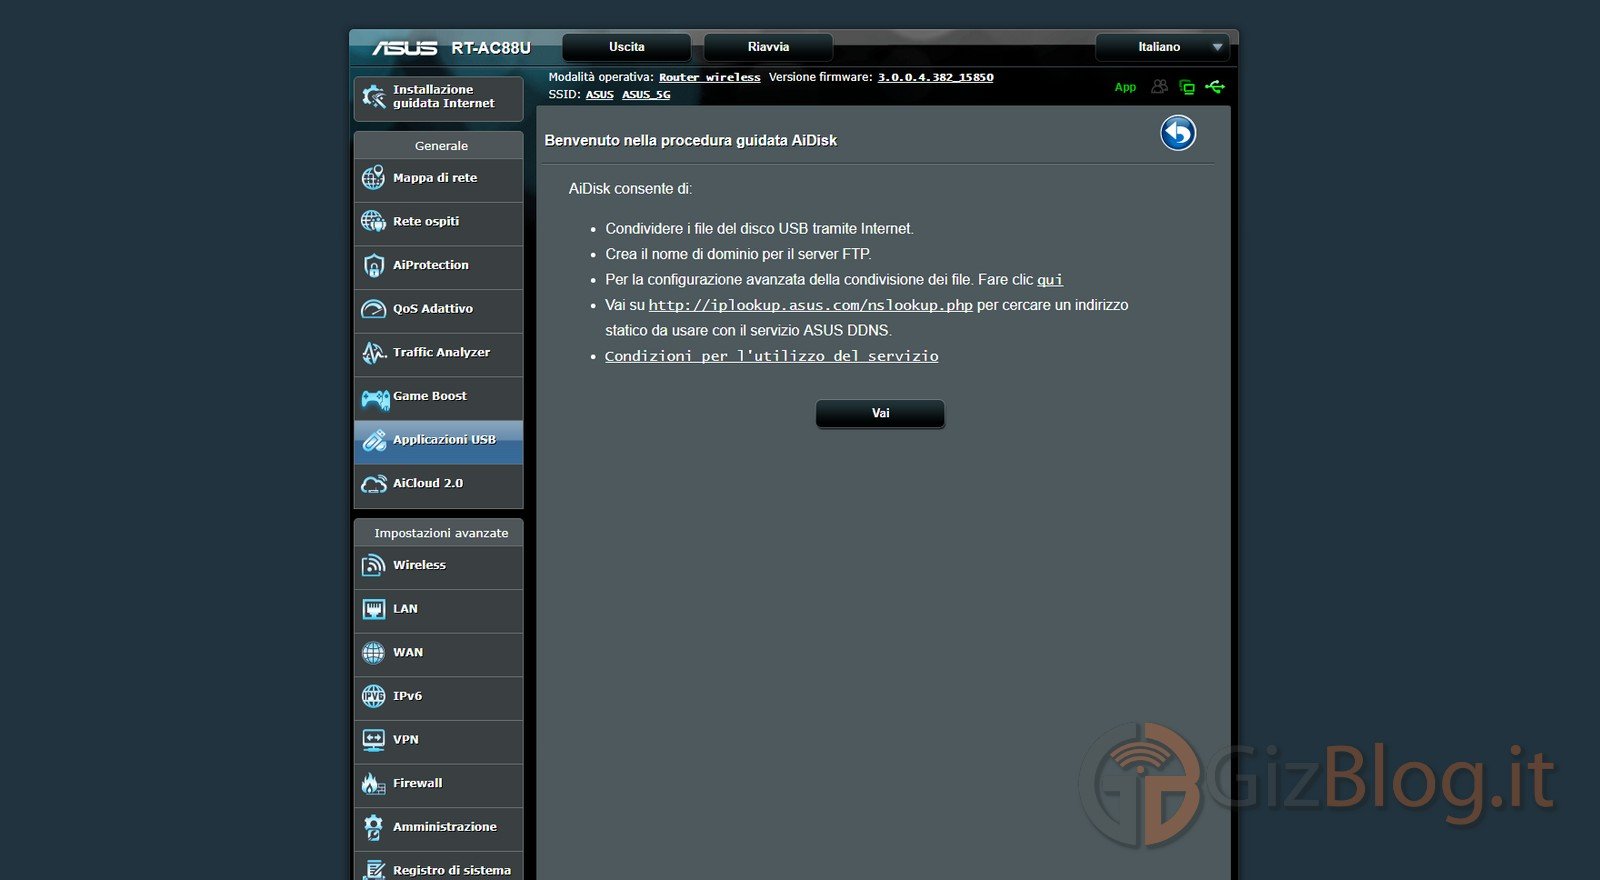Click the Vai button
Viewport: 1600px width, 880px height.
880,413
